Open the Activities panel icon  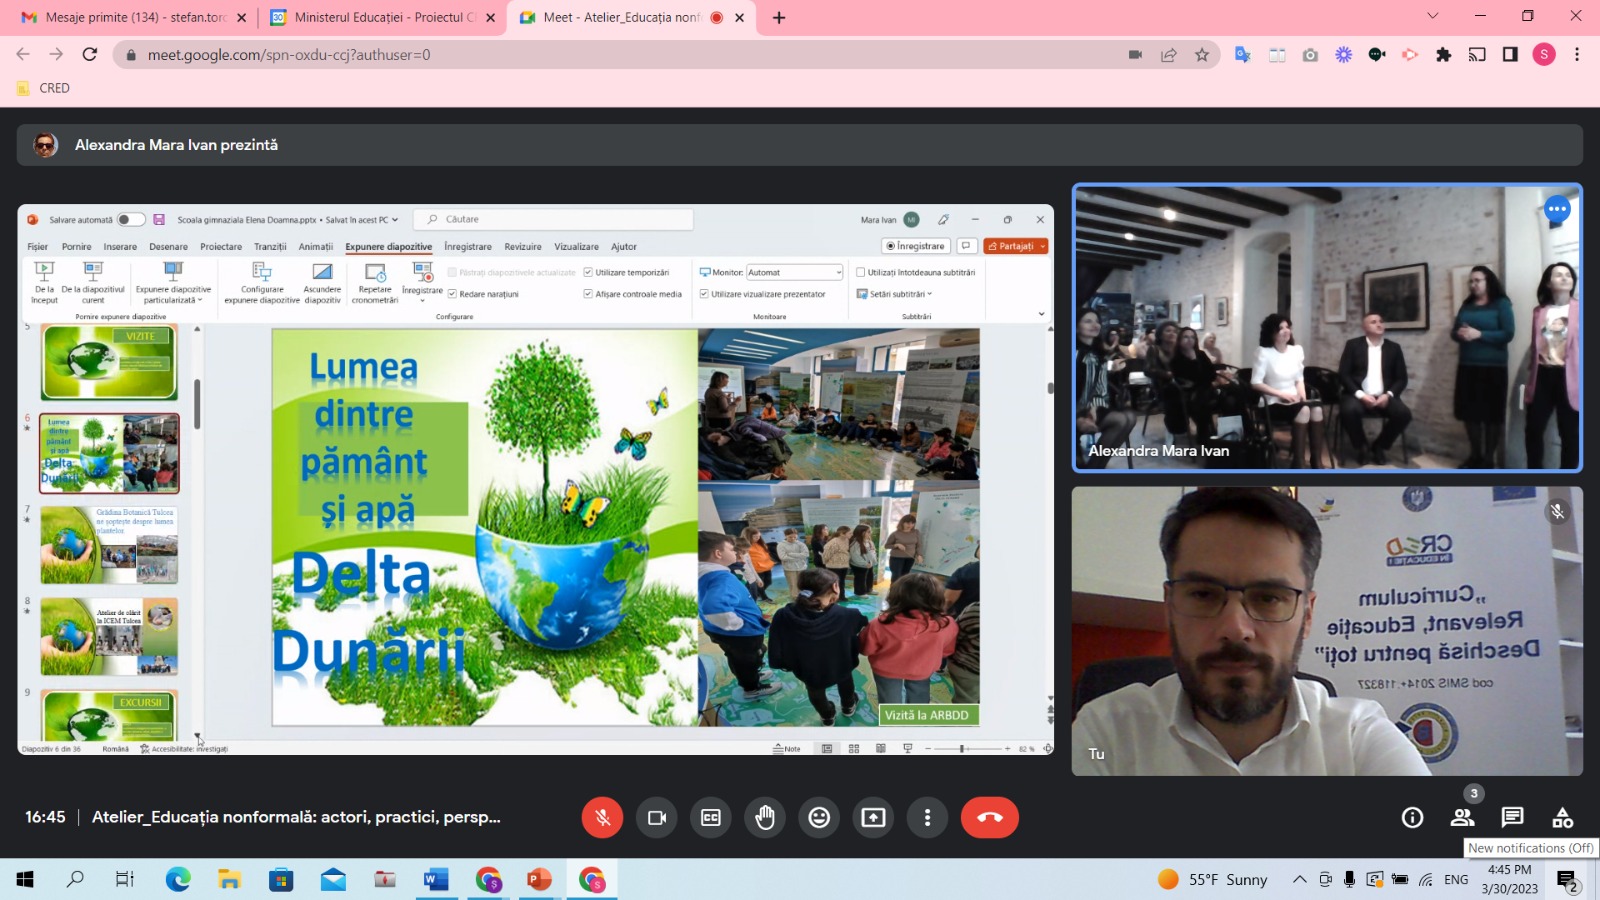[1562, 817]
